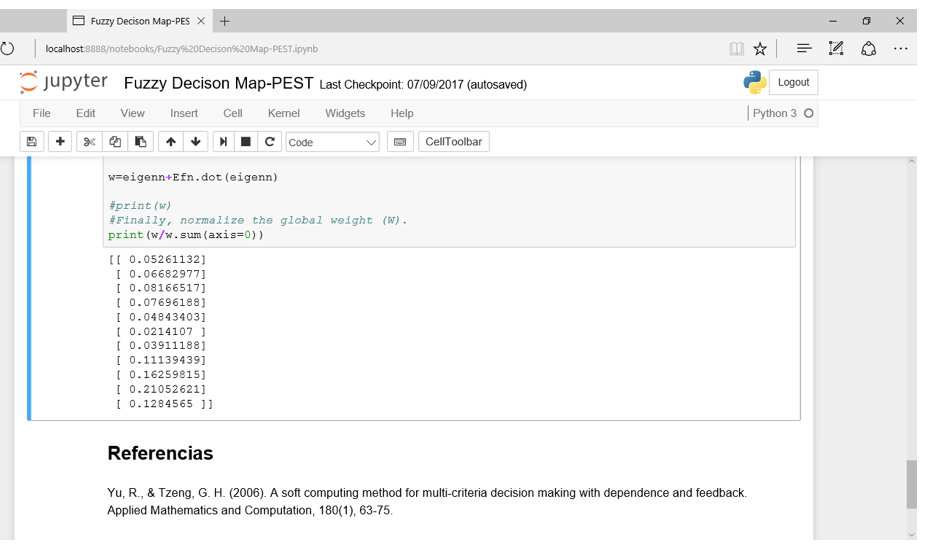This screenshot has width=930, height=552.
Task: Click code line w=eigenn+Efn.dot(eigenn)
Action: [193, 177]
